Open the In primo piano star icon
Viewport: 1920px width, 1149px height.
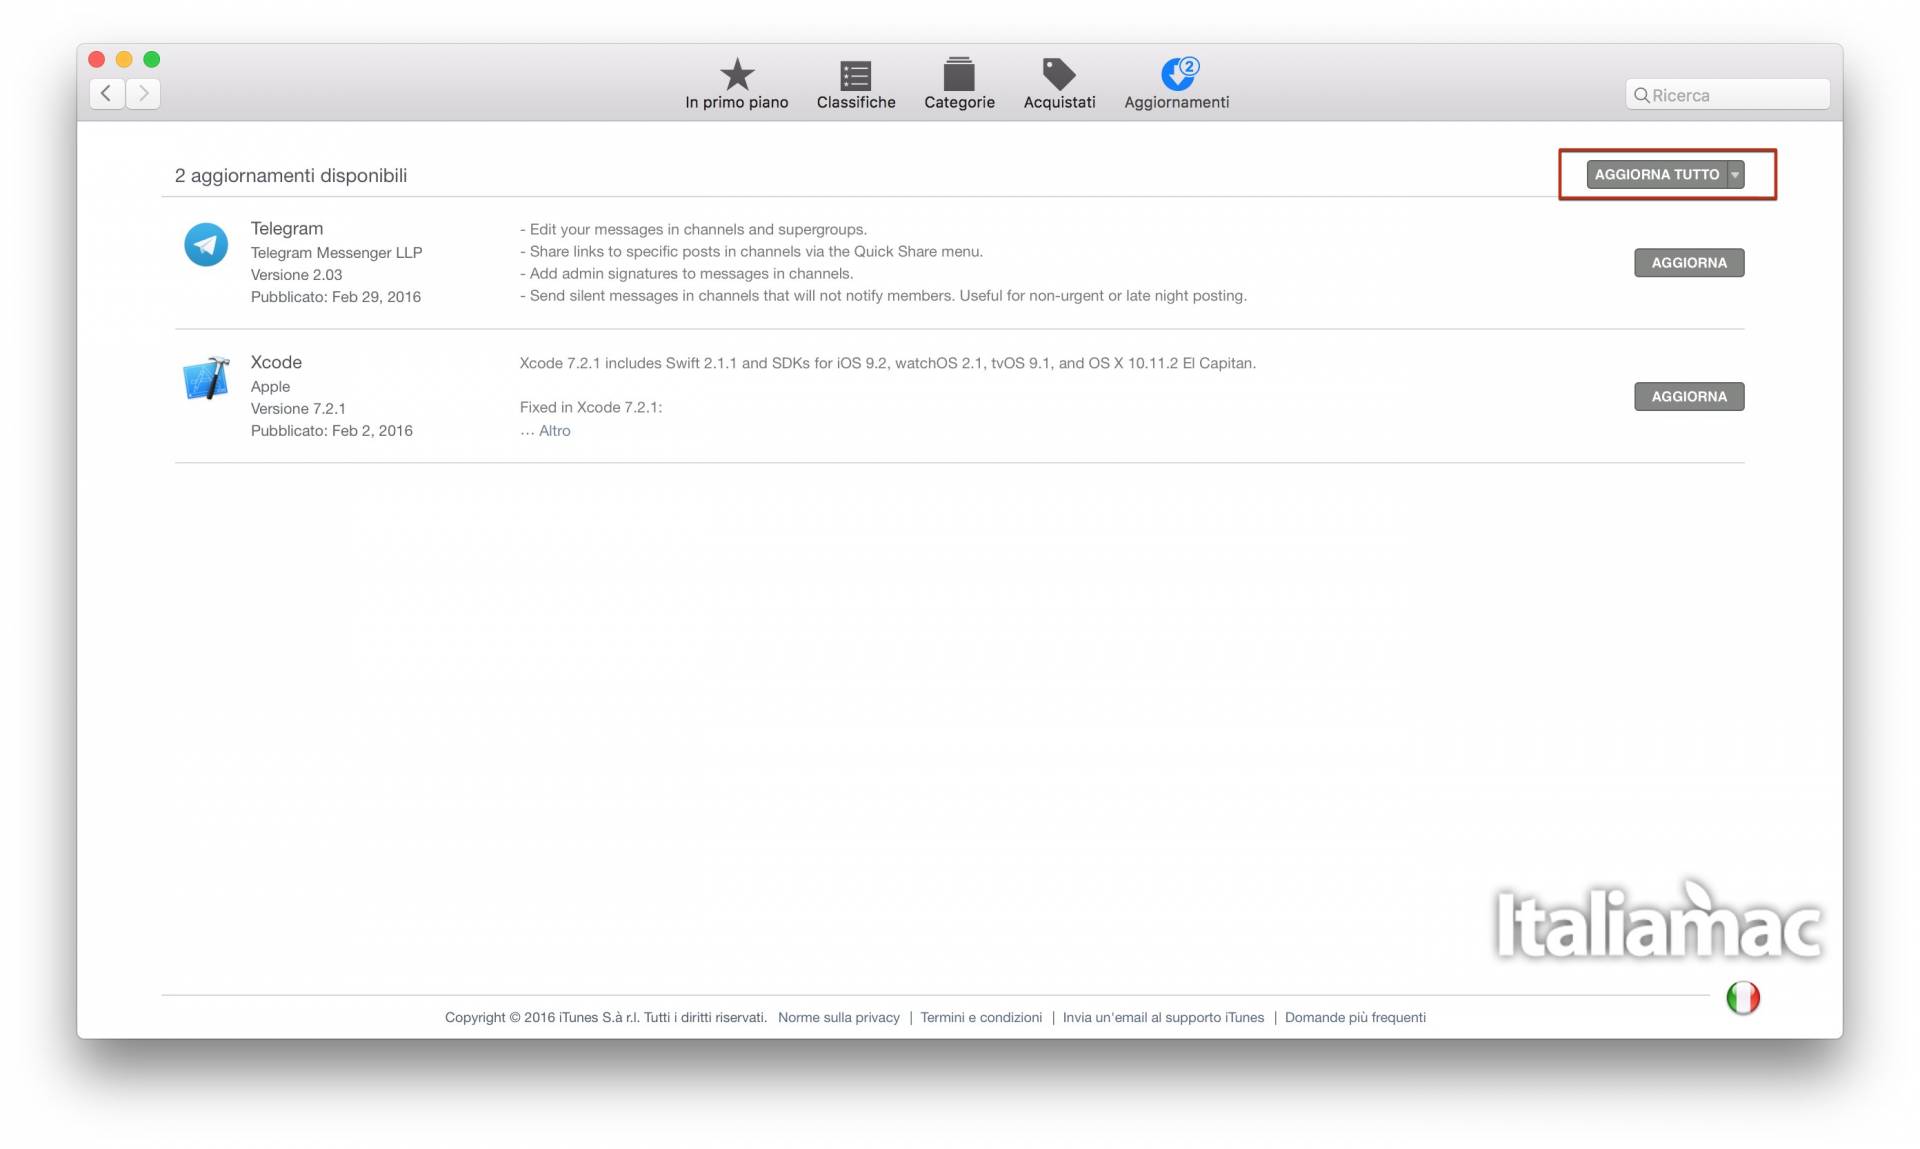(x=737, y=74)
